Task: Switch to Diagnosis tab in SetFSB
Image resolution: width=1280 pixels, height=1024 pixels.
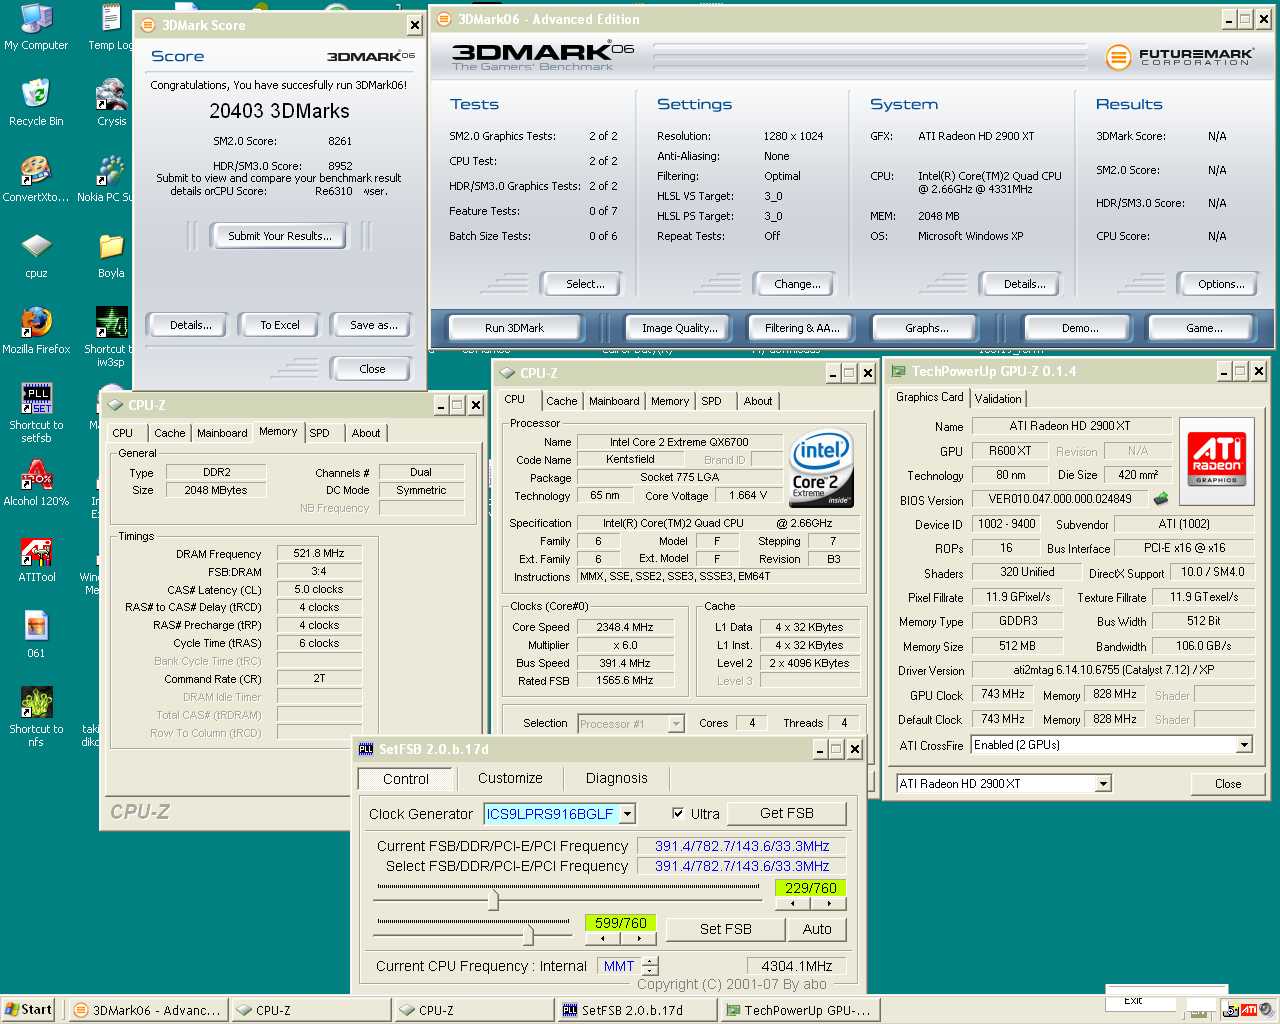Action: (x=617, y=778)
